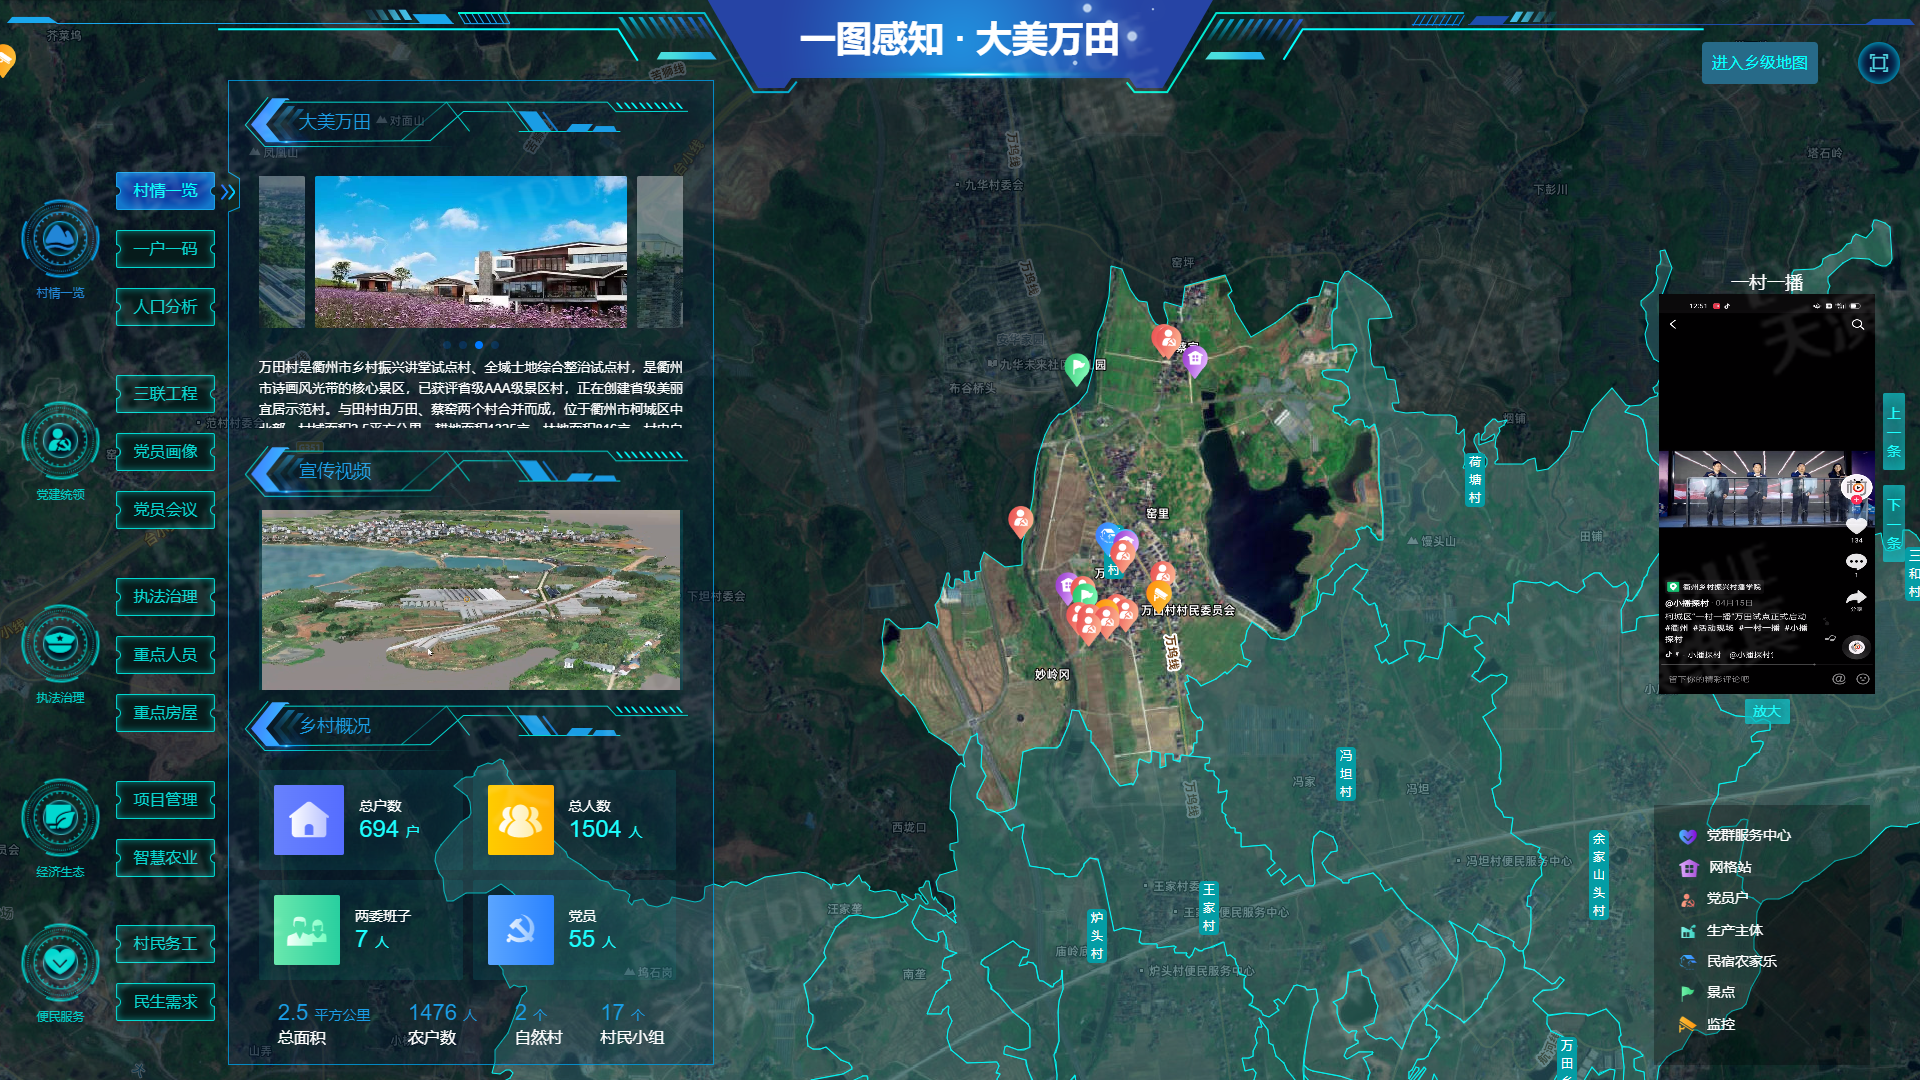Click the 下一条 next video button
The height and width of the screenshot is (1080, 1920).
[x=1893, y=523]
